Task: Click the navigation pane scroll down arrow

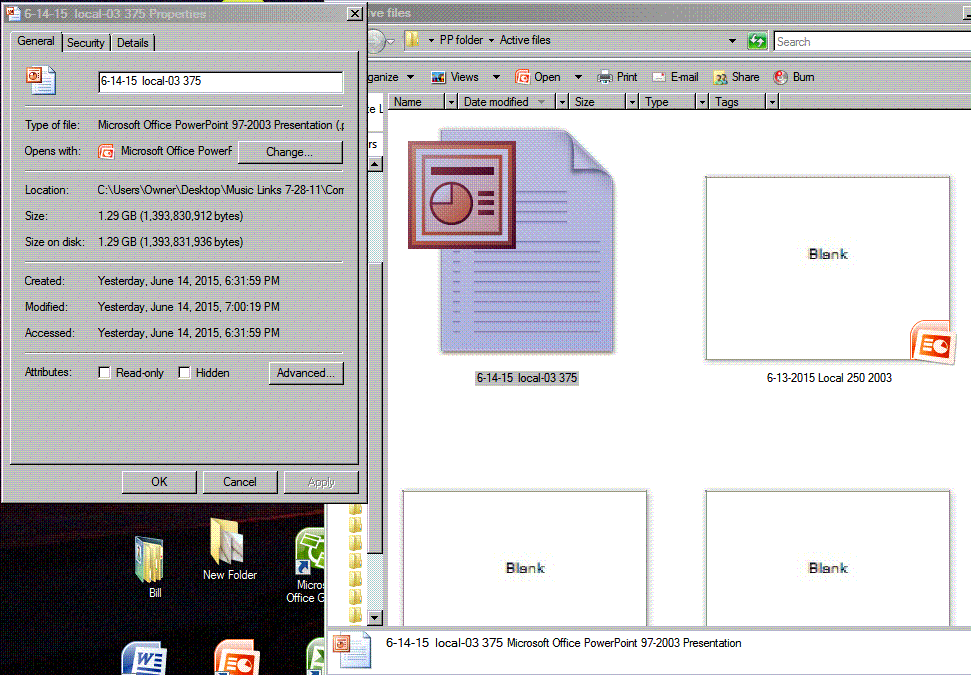Action: pyautogui.click(x=375, y=617)
